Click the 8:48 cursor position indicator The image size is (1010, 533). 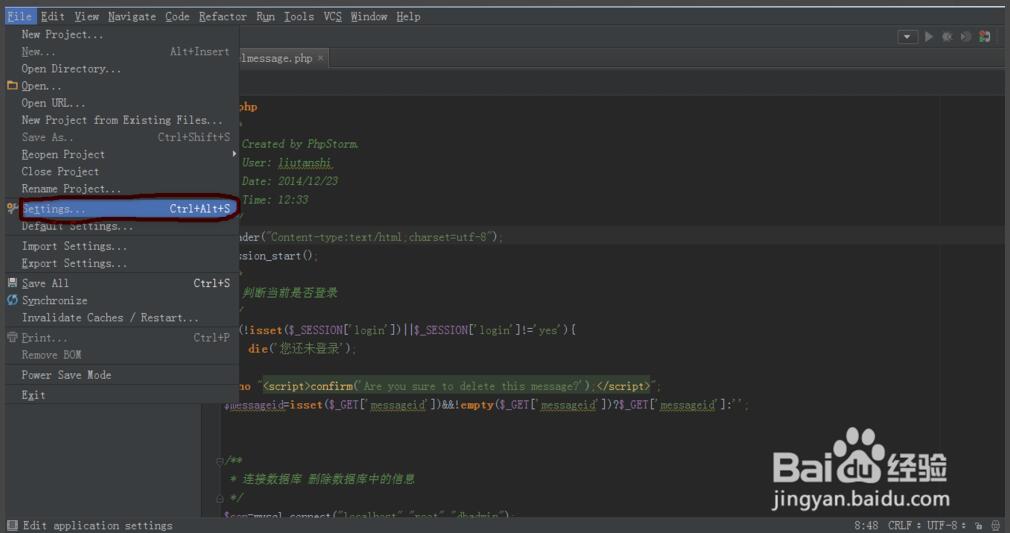[866, 525]
